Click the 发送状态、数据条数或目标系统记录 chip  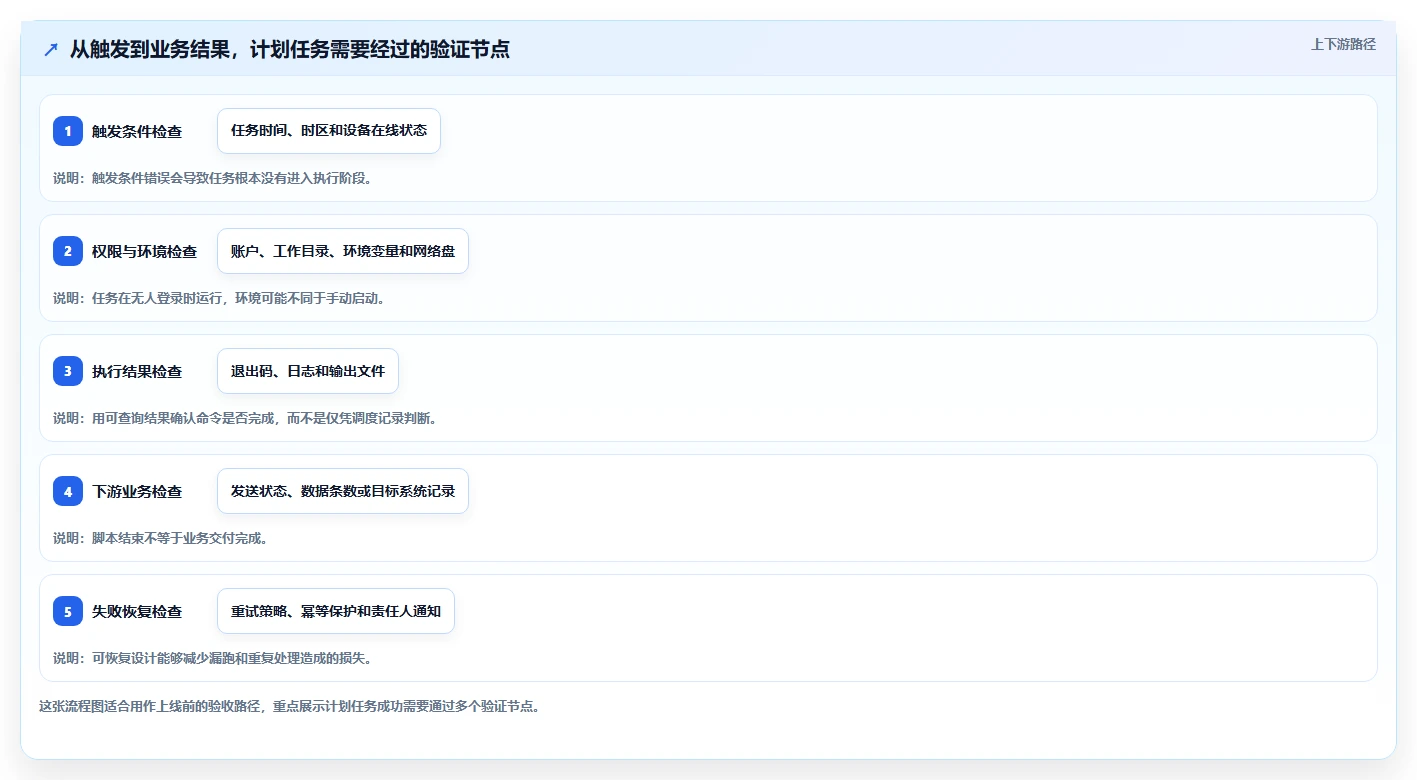pos(343,491)
